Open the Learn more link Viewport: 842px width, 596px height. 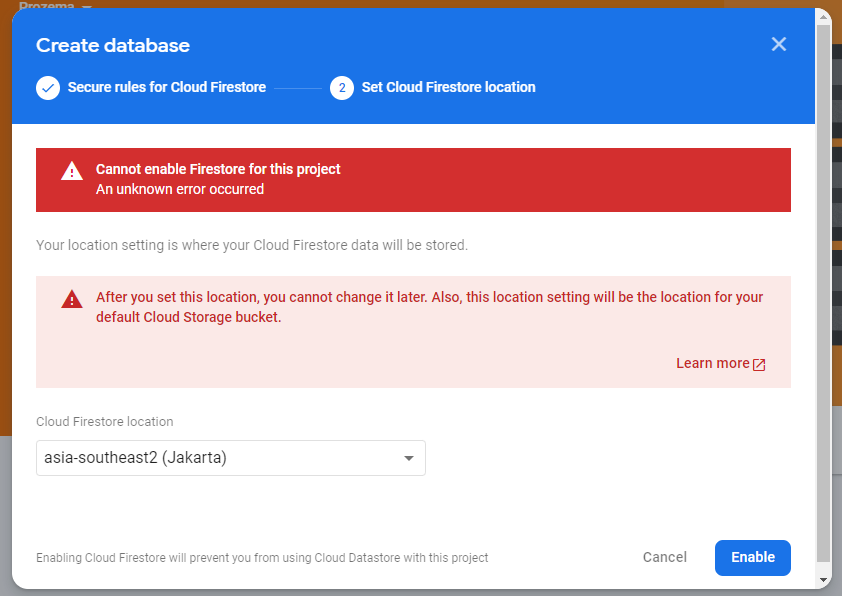click(712, 363)
